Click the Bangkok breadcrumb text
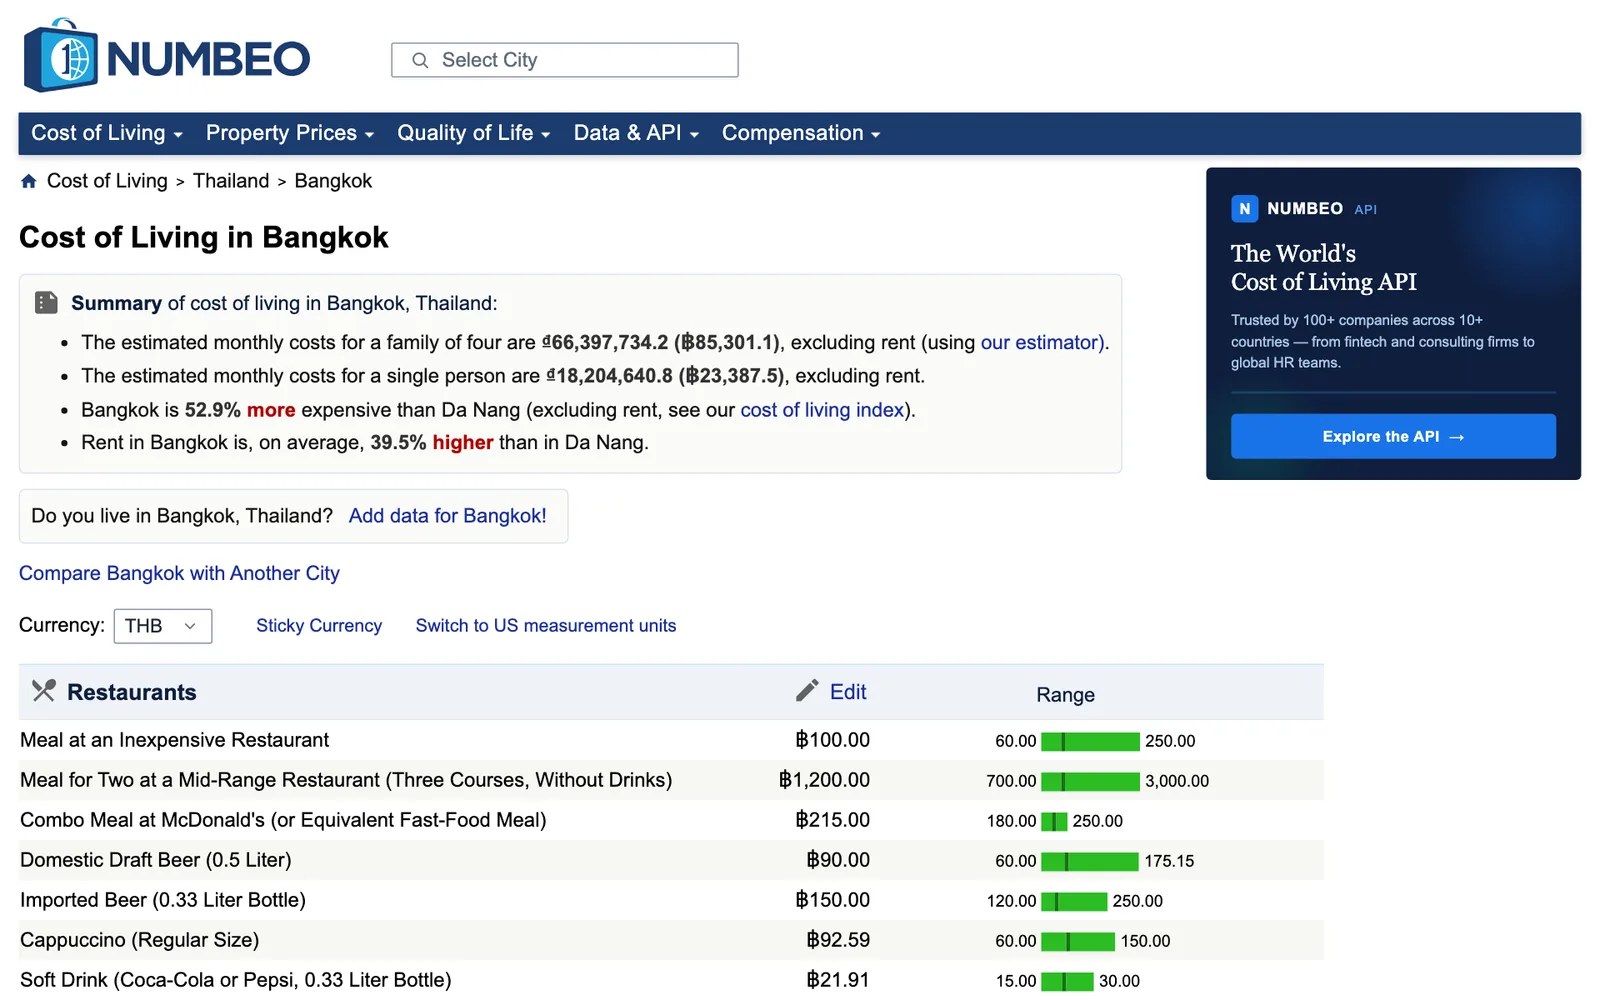Screen dimensions: 1600x1000 pyautogui.click(x=333, y=181)
